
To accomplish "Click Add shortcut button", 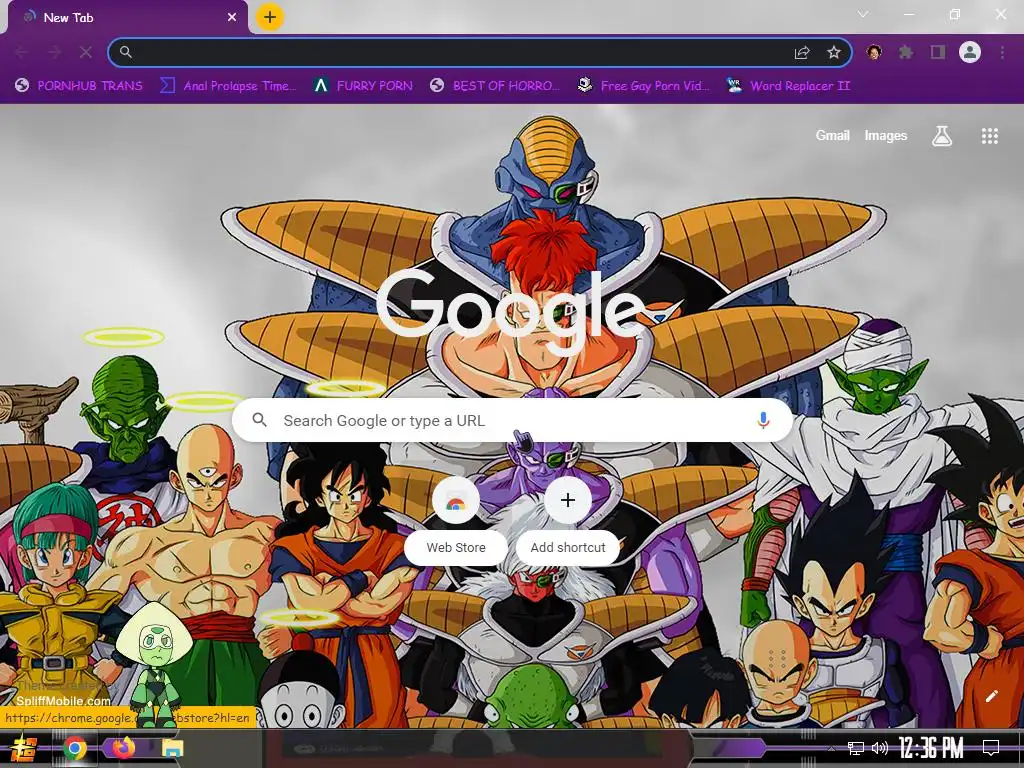I will pos(568,520).
